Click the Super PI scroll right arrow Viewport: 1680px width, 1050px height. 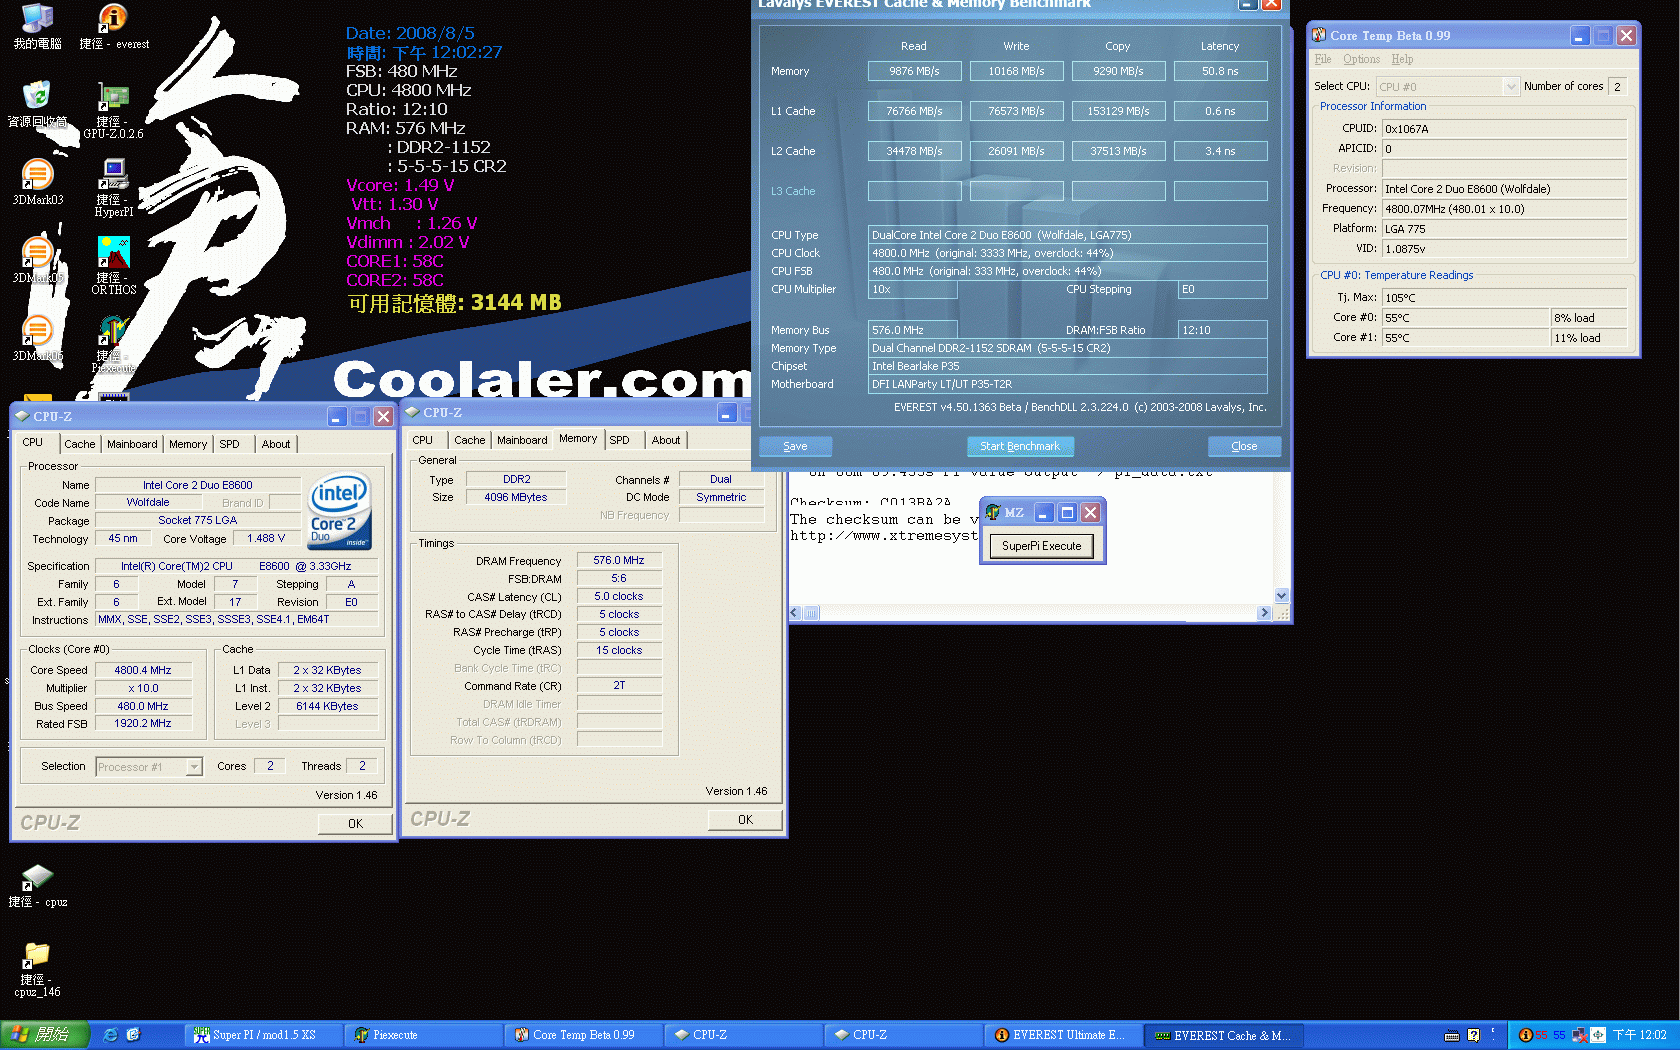pyautogui.click(x=1264, y=613)
